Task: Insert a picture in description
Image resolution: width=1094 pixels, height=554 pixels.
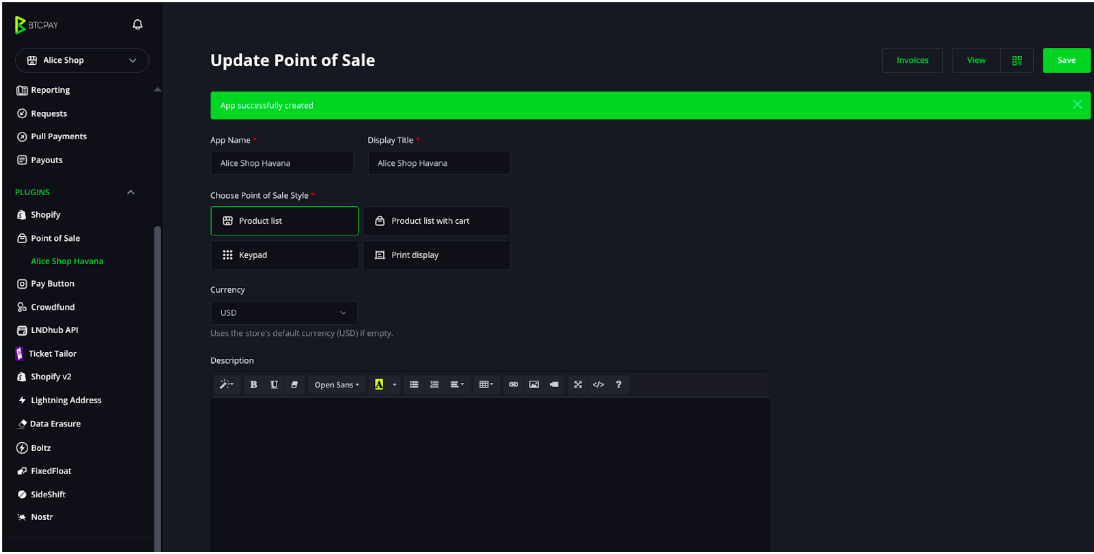Action: tap(534, 384)
